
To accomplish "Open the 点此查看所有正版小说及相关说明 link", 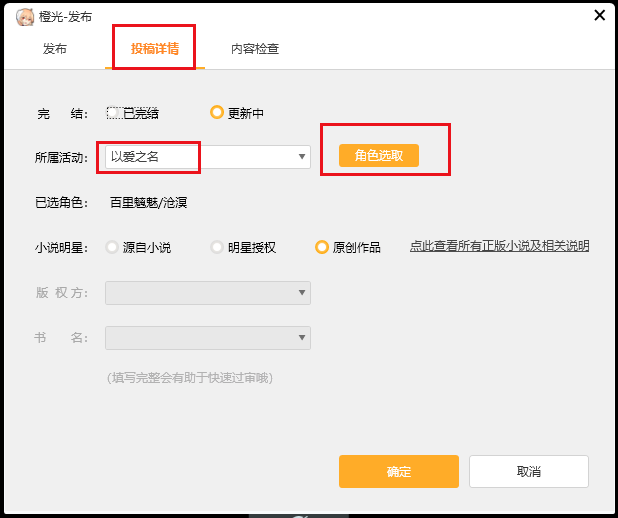I will pos(499,246).
